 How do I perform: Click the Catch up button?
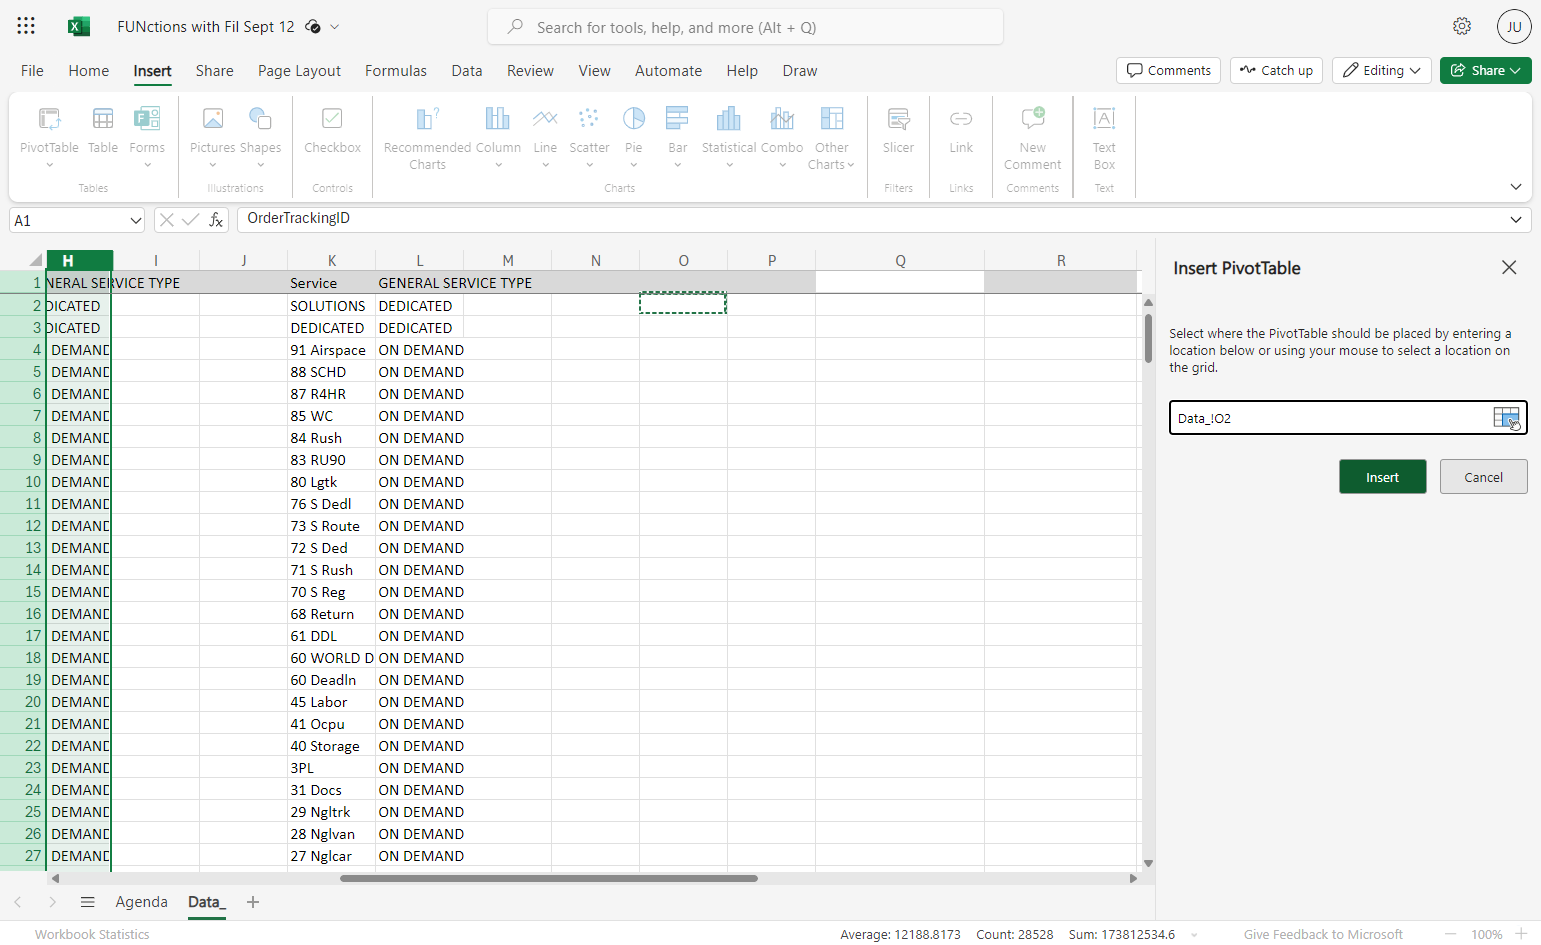[x=1276, y=70]
